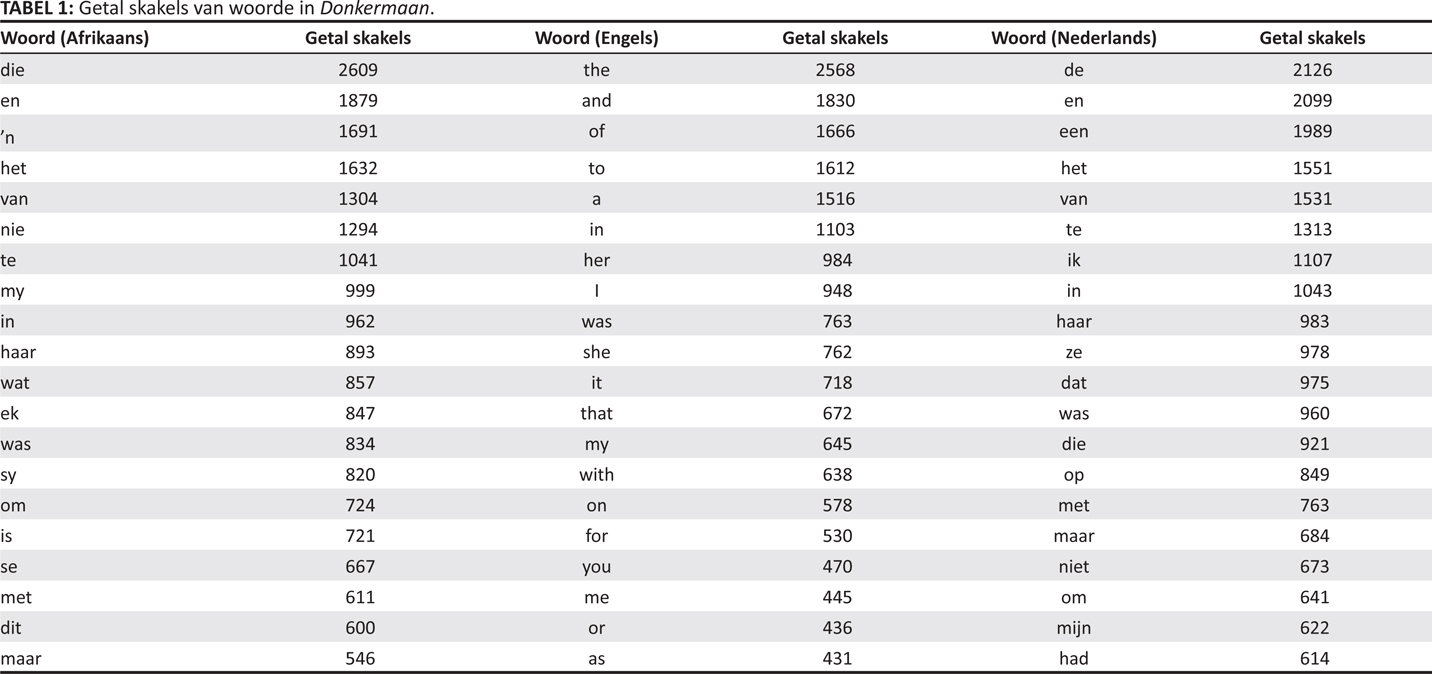Click the English word 'the'

coord(596,70)
